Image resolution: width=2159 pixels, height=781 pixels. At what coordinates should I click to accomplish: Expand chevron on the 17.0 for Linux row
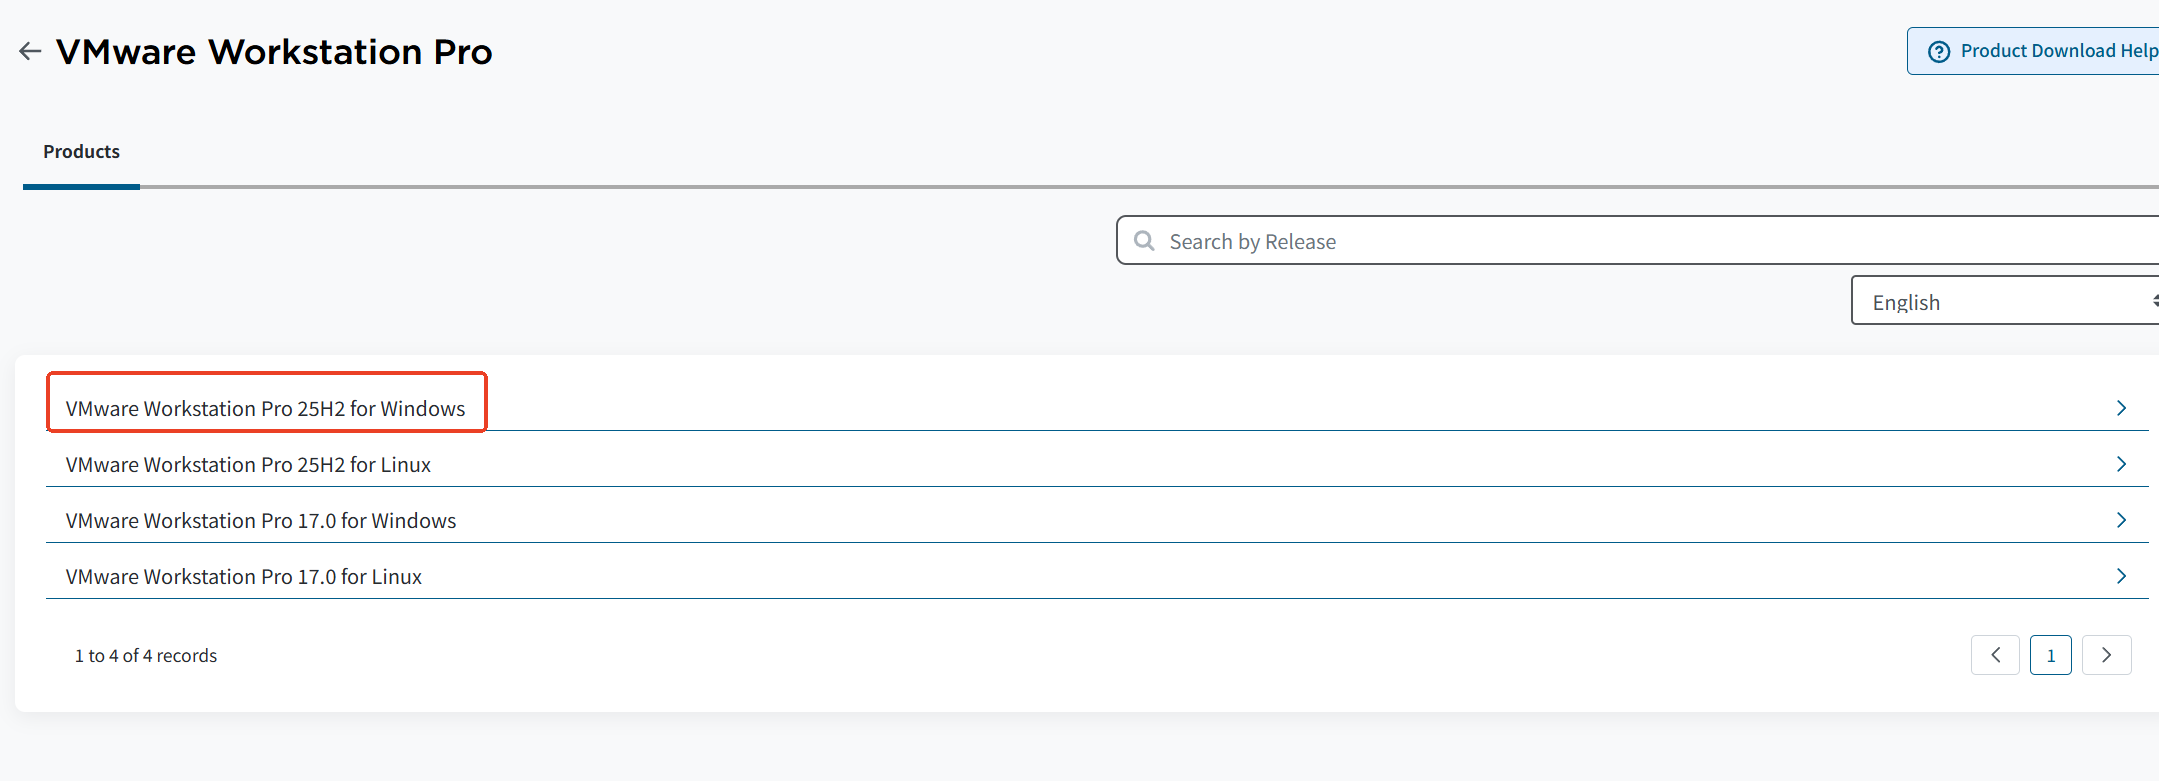2121,576
